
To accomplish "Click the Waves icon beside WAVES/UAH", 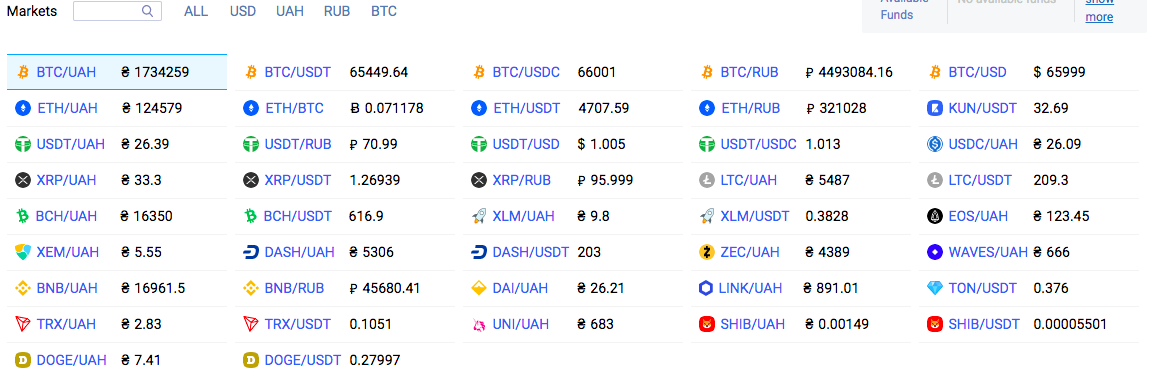I will click(x=935, y=252).
